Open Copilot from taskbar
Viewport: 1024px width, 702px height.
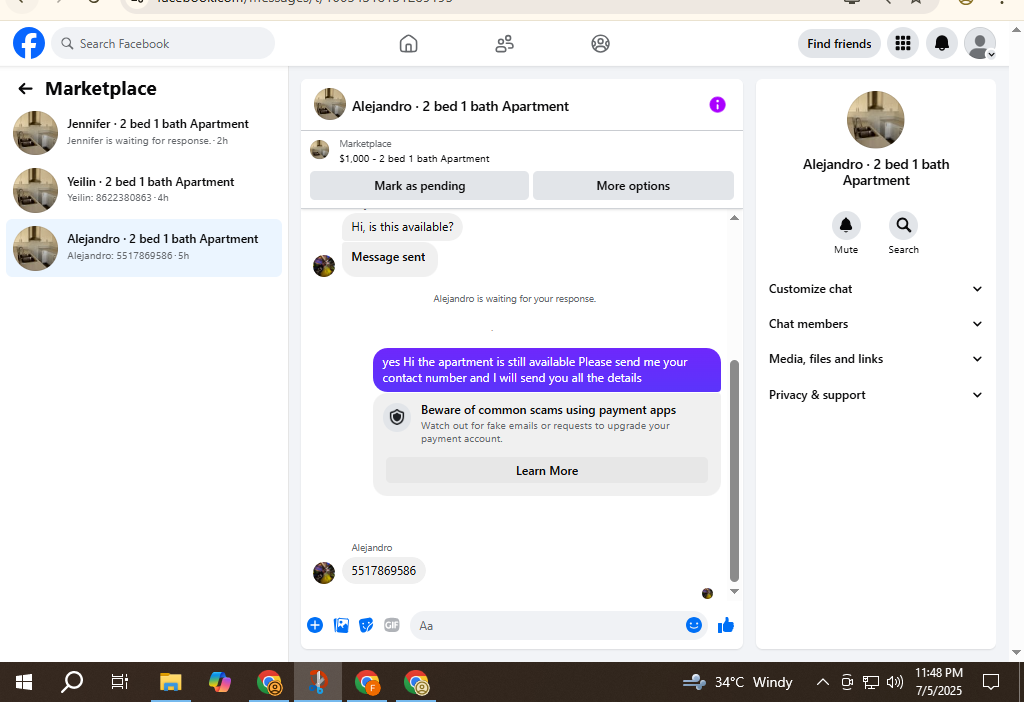(219, 682)
